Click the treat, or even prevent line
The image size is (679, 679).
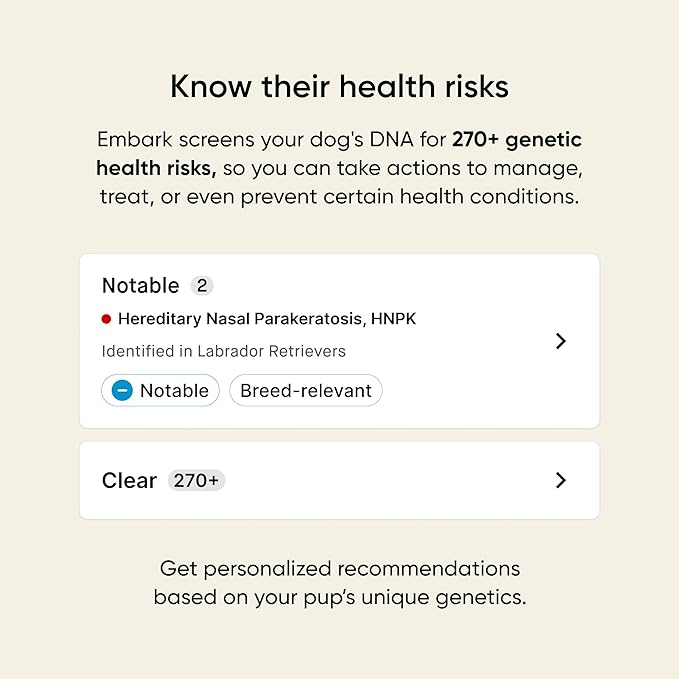coord(339,196)
